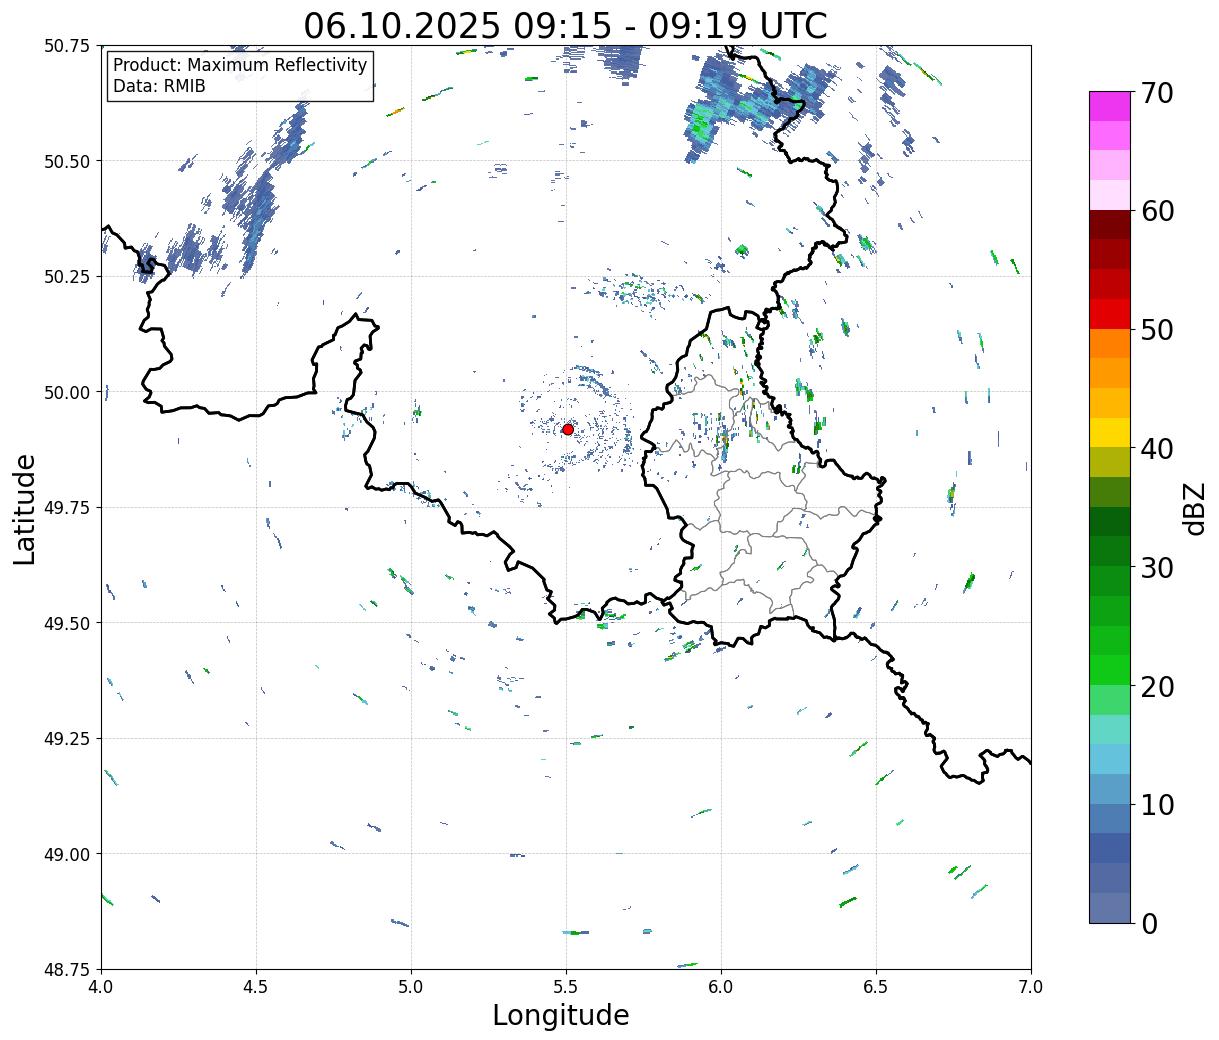Click the colorbar tick label 0
Screen dimensions: 1219x1040
point(1148,924)
